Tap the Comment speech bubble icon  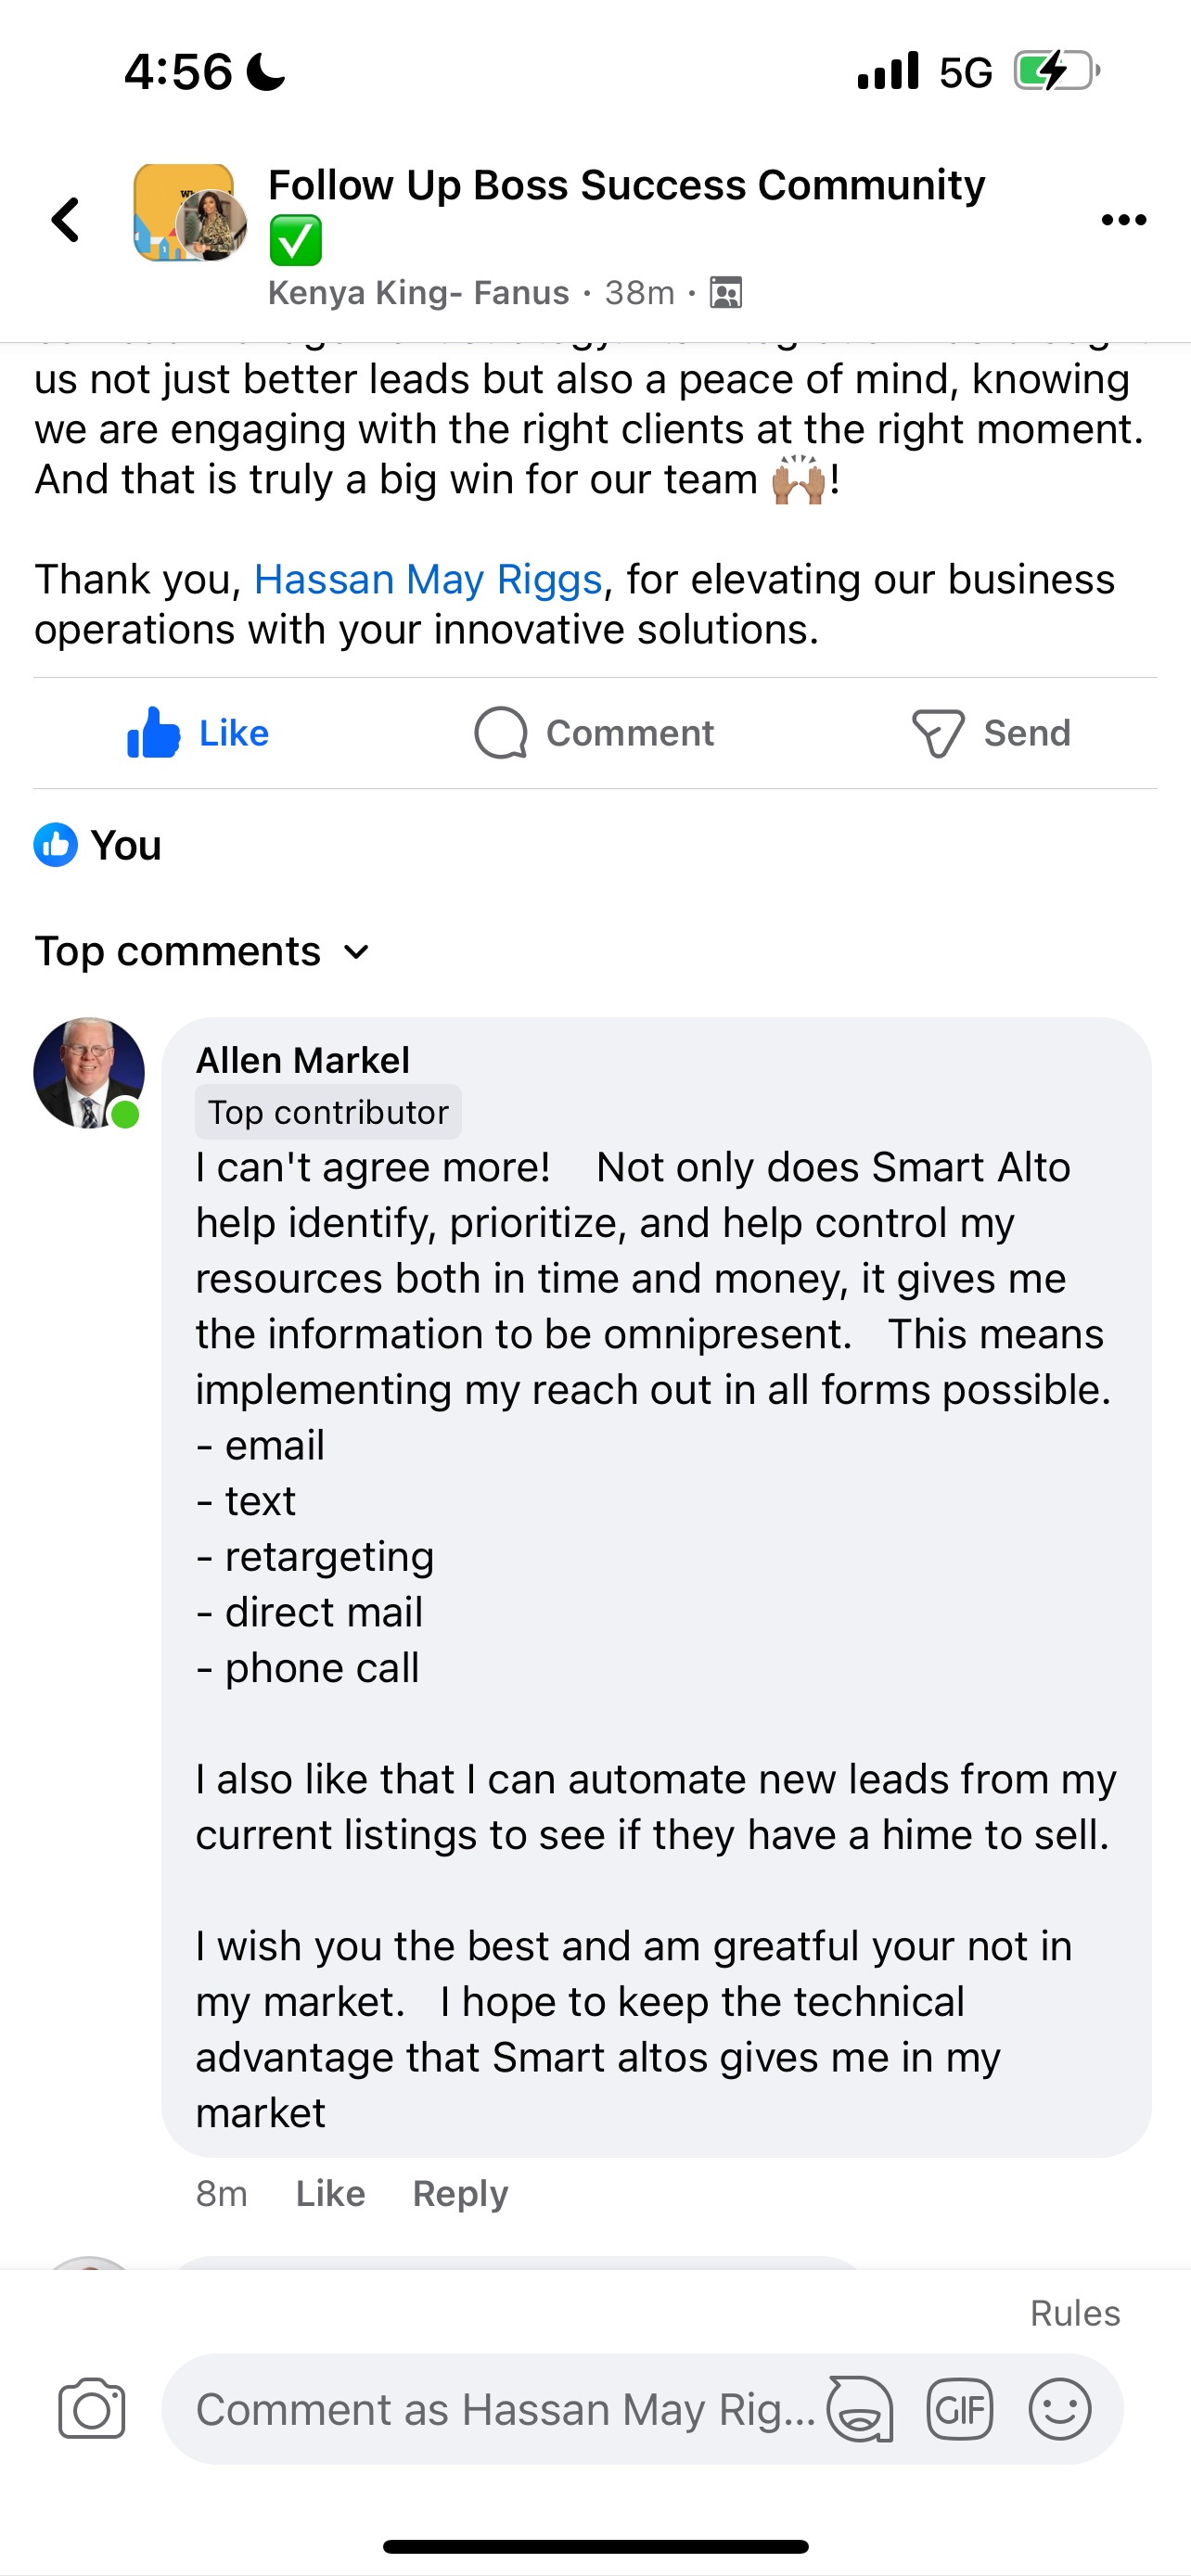coord(500,733)
